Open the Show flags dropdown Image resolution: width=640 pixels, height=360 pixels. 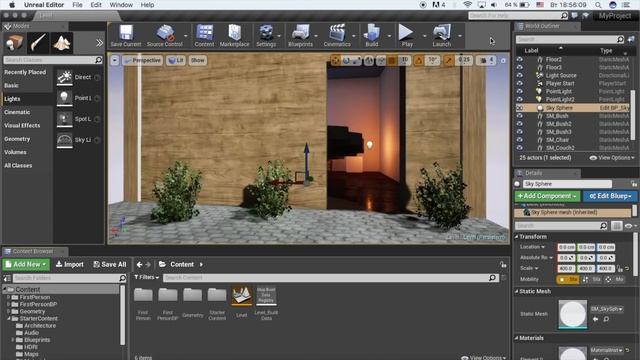(198, 60)
